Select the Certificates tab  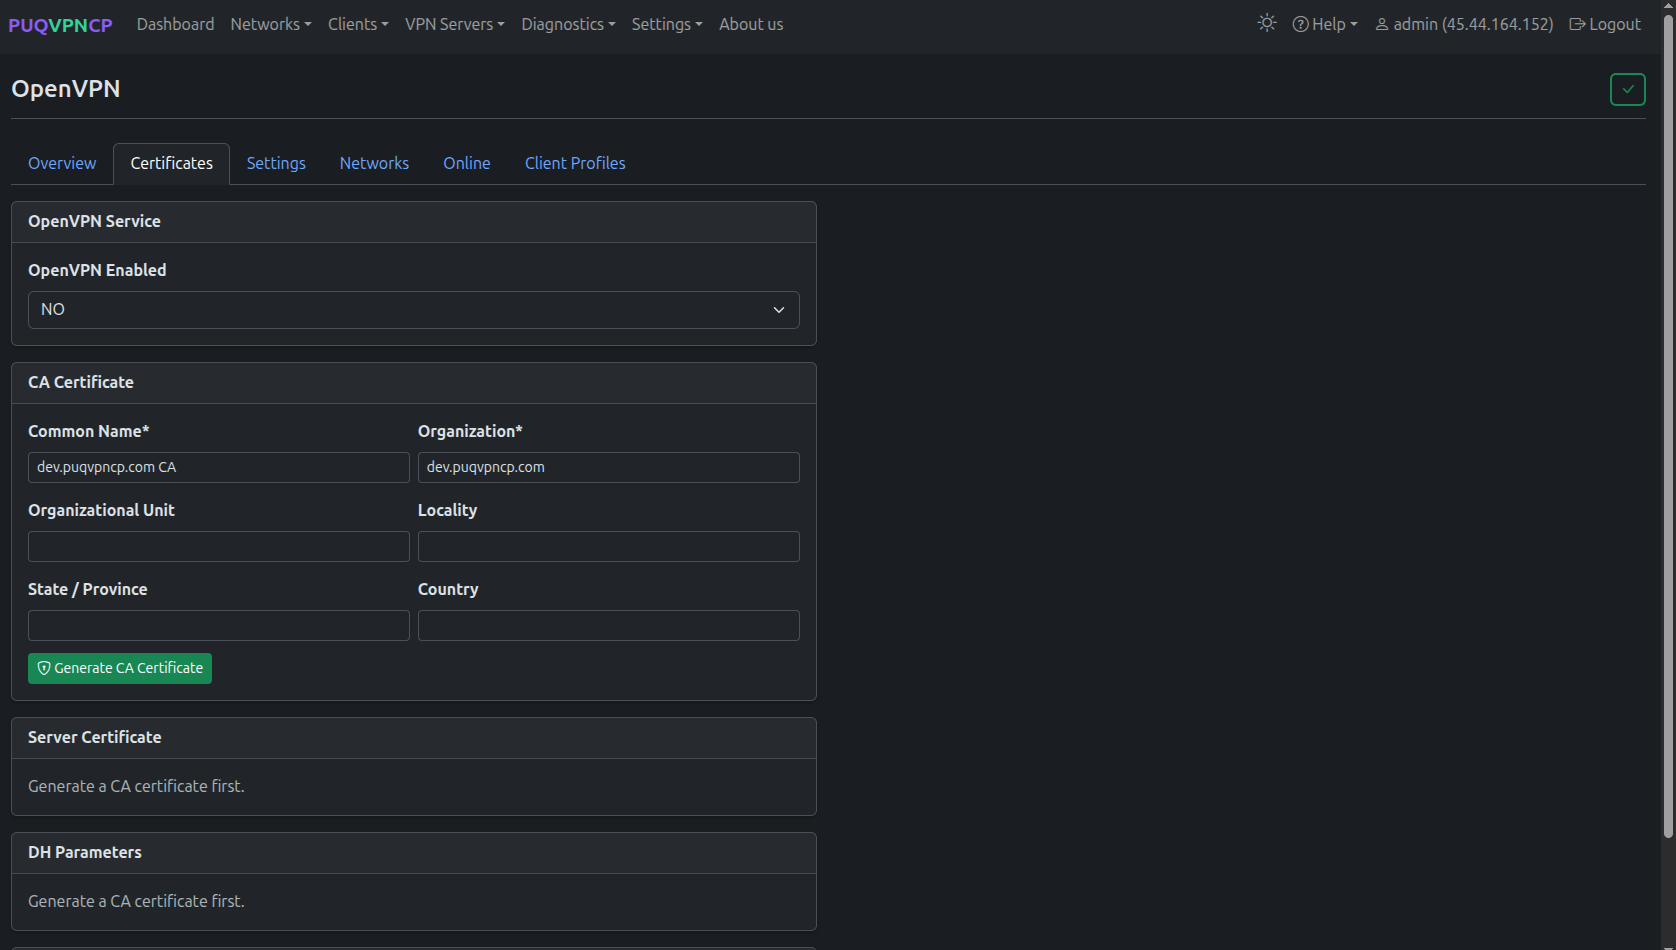(171, 163)
